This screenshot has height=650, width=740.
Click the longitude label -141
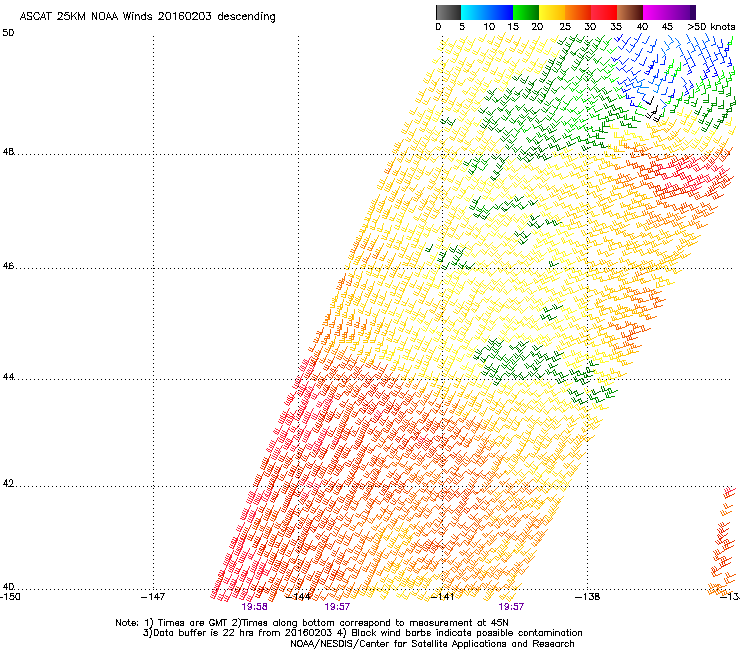pos(443,597)
